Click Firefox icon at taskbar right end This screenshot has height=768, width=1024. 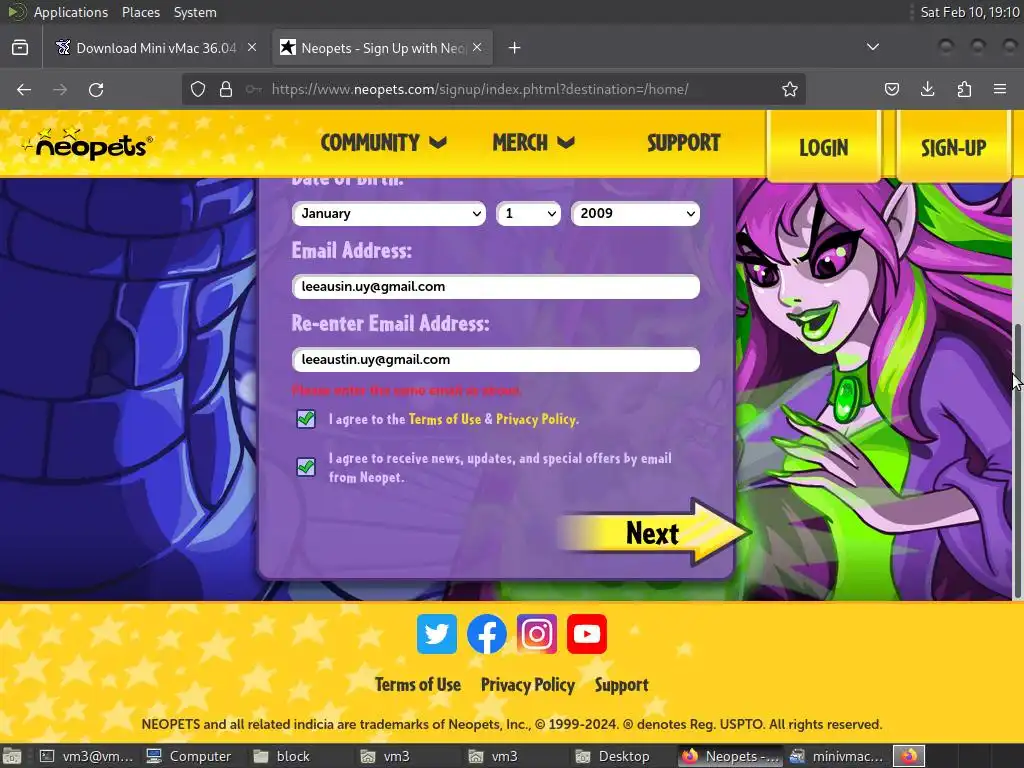[909, 756]
